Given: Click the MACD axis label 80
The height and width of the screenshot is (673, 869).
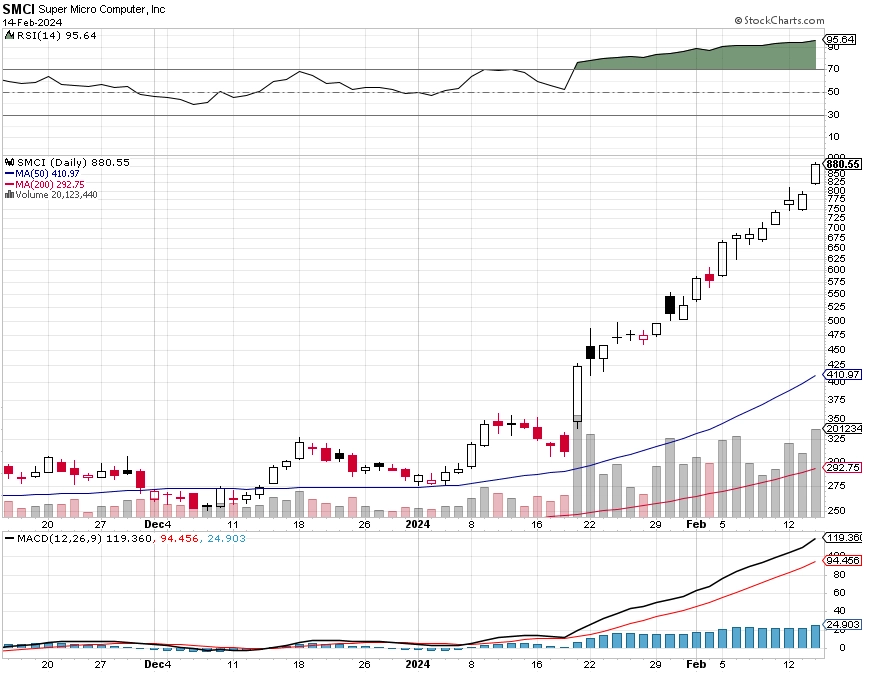Looking at the screenshot, I should pos(839,575).
